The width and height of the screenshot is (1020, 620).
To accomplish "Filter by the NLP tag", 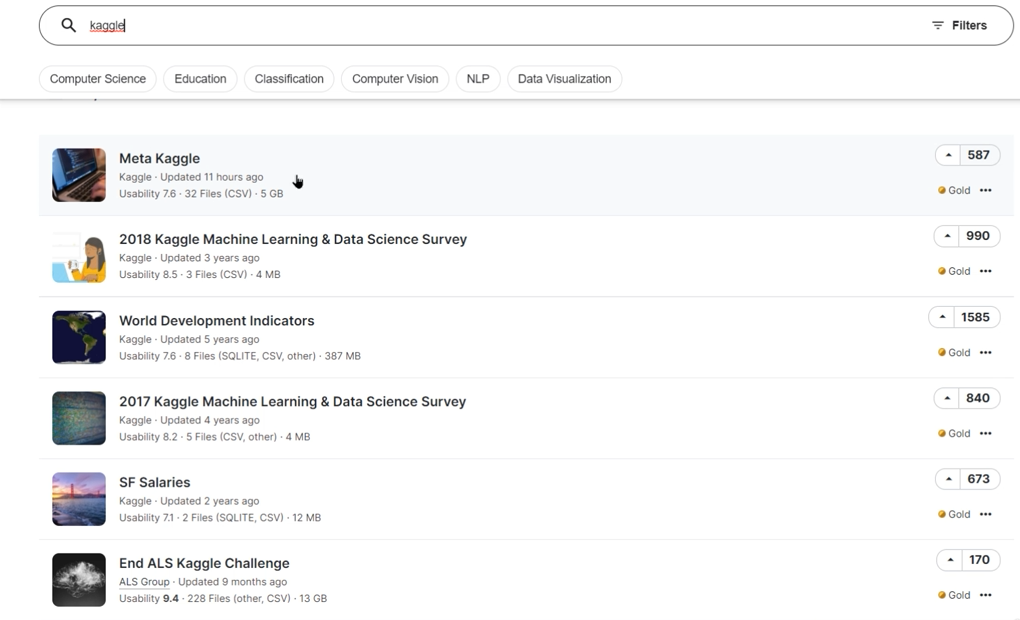I will tap(478, 79).
